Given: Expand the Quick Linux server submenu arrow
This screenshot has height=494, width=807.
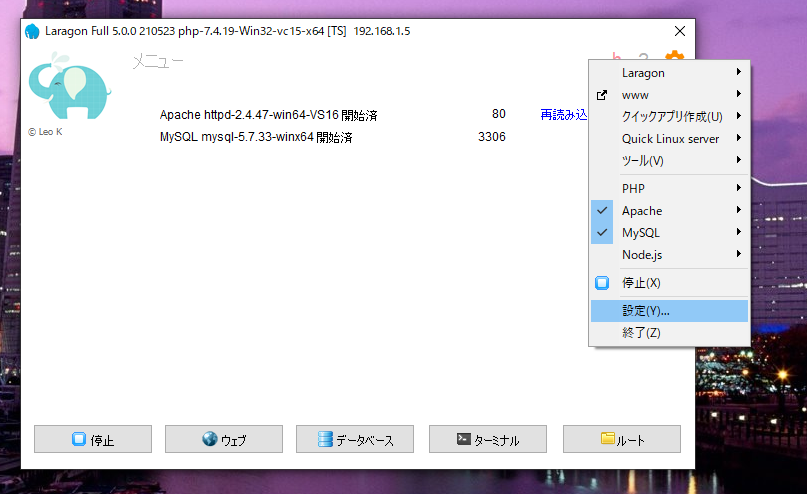Looking at the screenshot, I should click(x=739, y=138).
